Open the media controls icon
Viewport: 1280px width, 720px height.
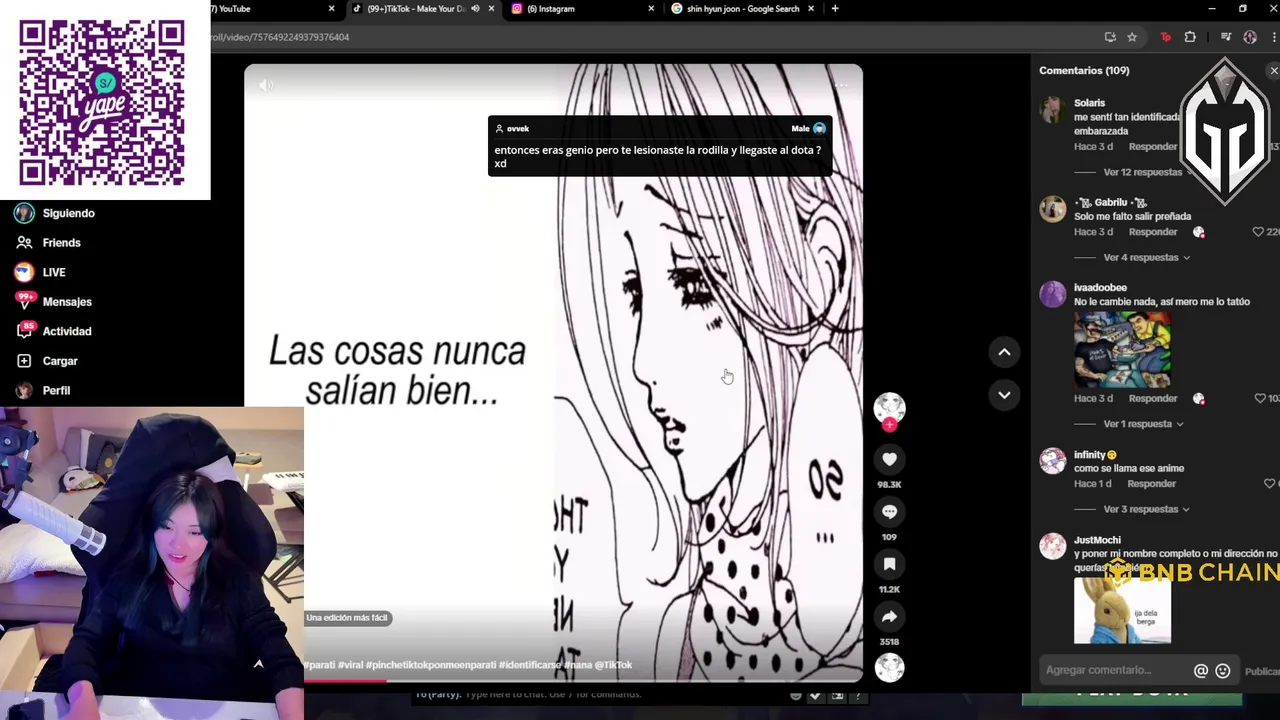click(1226, 37)
